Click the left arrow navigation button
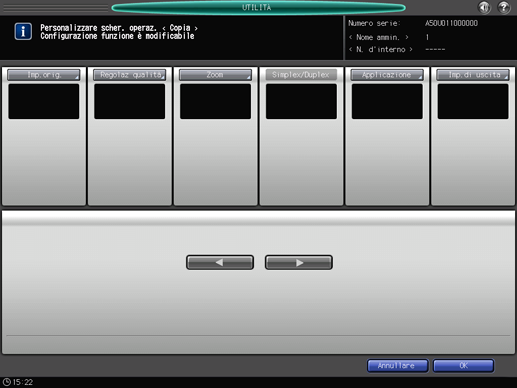Viewport: 517px width, 388px height. [x=220, y=262]
